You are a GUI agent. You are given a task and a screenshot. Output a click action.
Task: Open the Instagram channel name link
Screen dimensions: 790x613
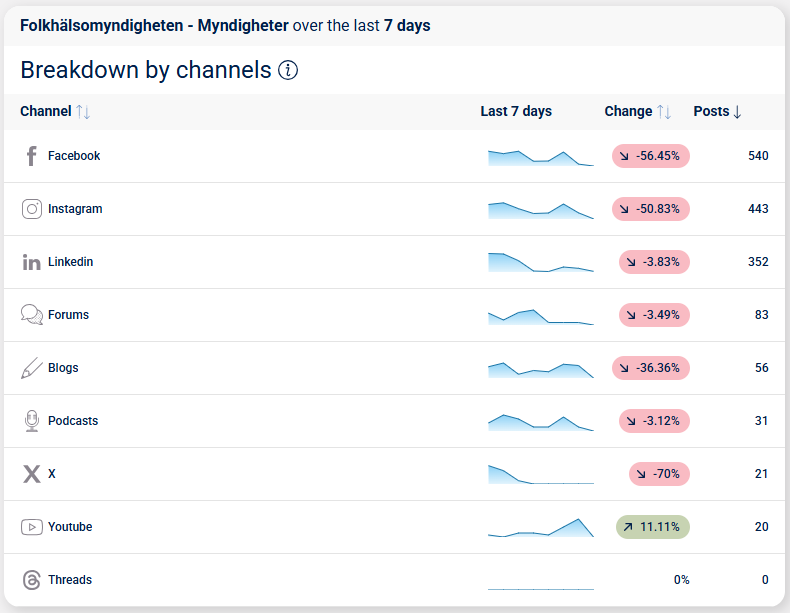click(x=75, y=209)
